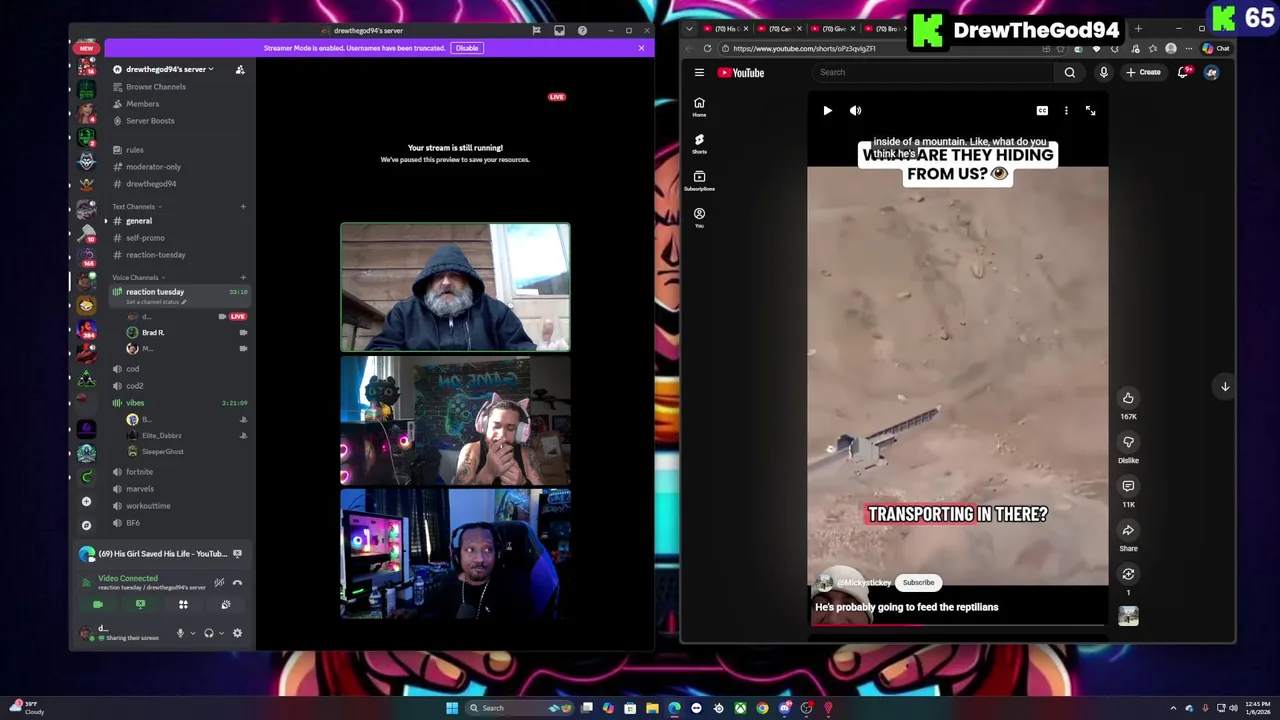Open the Short's comments showing 11K
This screenshot has width=1280, height=720.
click(1128, 486)
